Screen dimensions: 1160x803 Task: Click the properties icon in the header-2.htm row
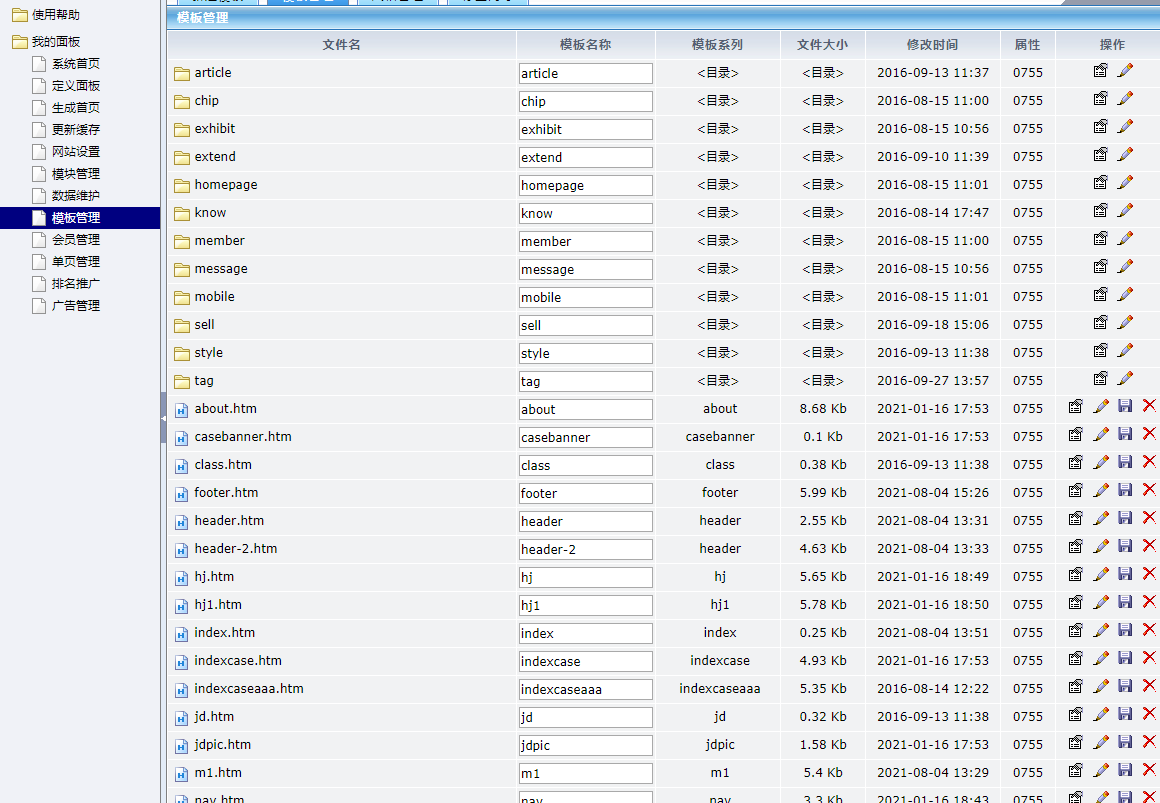coord(1075,546)
